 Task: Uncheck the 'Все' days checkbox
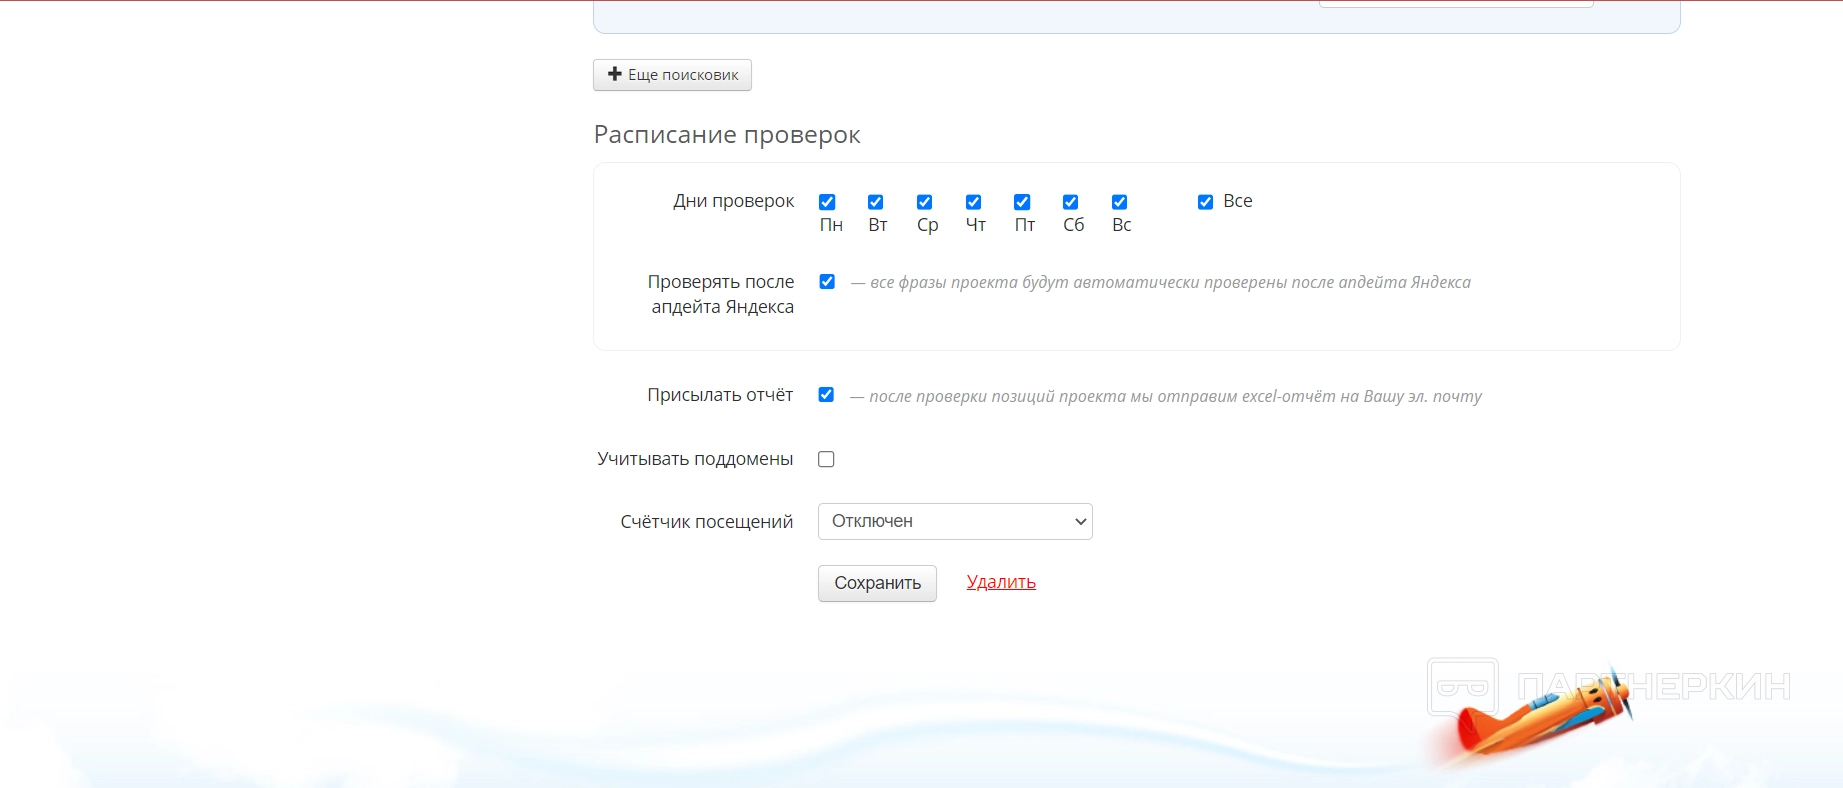click(x=1206, y=202)
